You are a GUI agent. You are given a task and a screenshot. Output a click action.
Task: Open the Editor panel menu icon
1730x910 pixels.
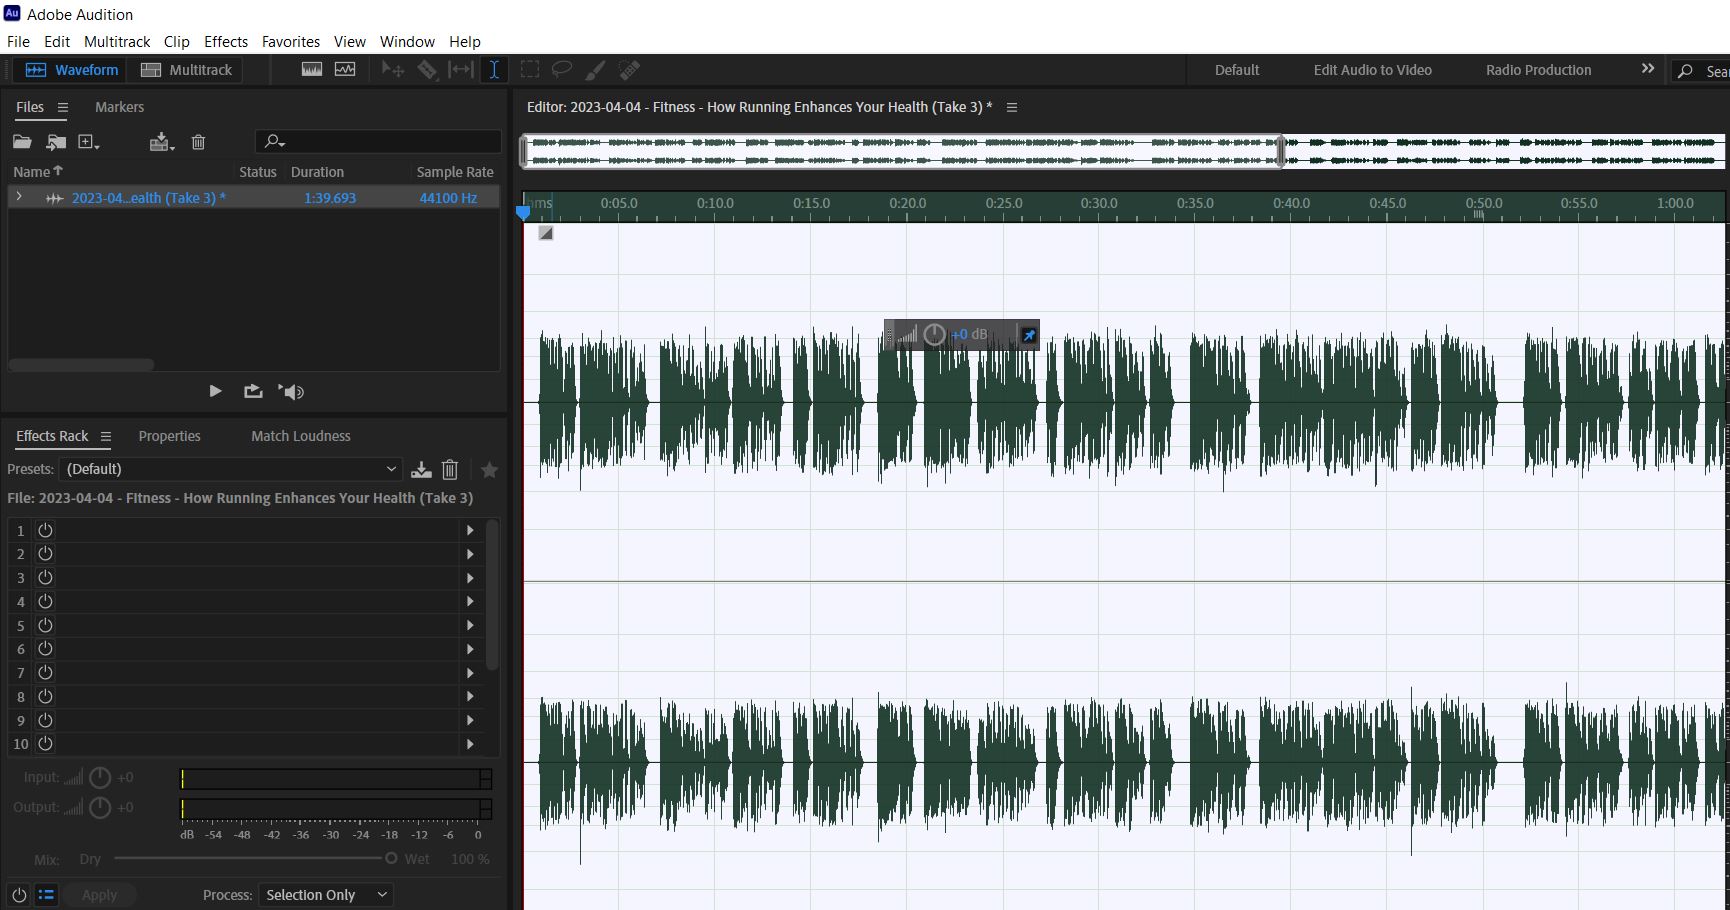click(x=1012, y=107)
